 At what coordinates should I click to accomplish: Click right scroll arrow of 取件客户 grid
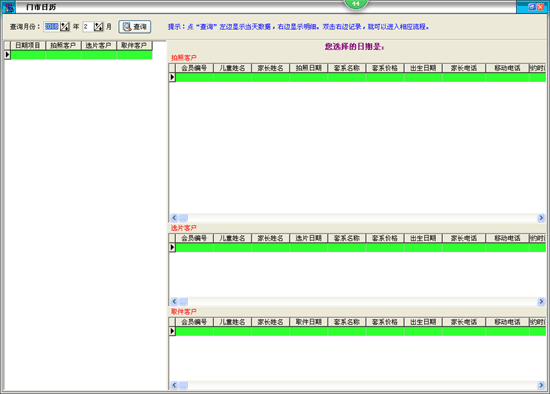[x=541, y=386]
